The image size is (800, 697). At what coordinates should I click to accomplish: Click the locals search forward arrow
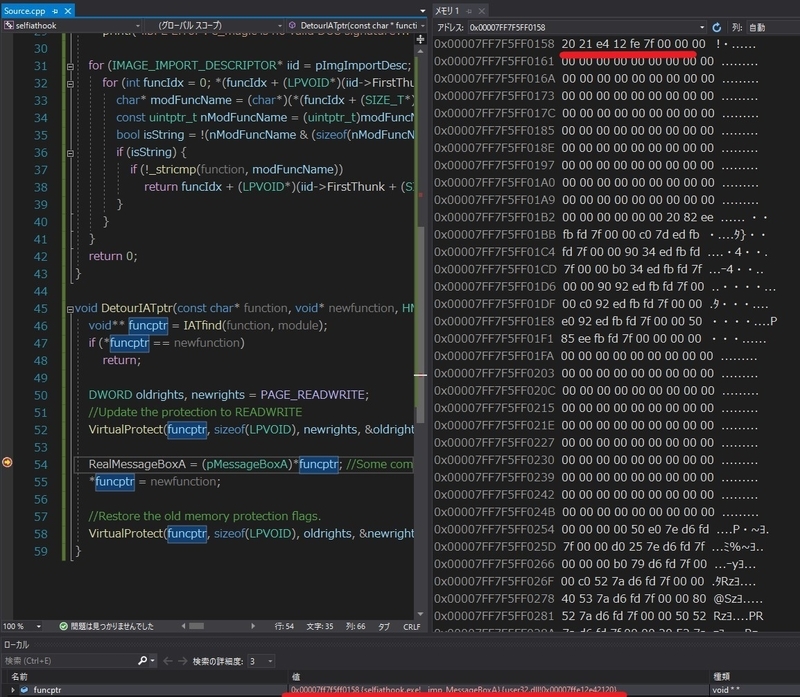point(182,661)
